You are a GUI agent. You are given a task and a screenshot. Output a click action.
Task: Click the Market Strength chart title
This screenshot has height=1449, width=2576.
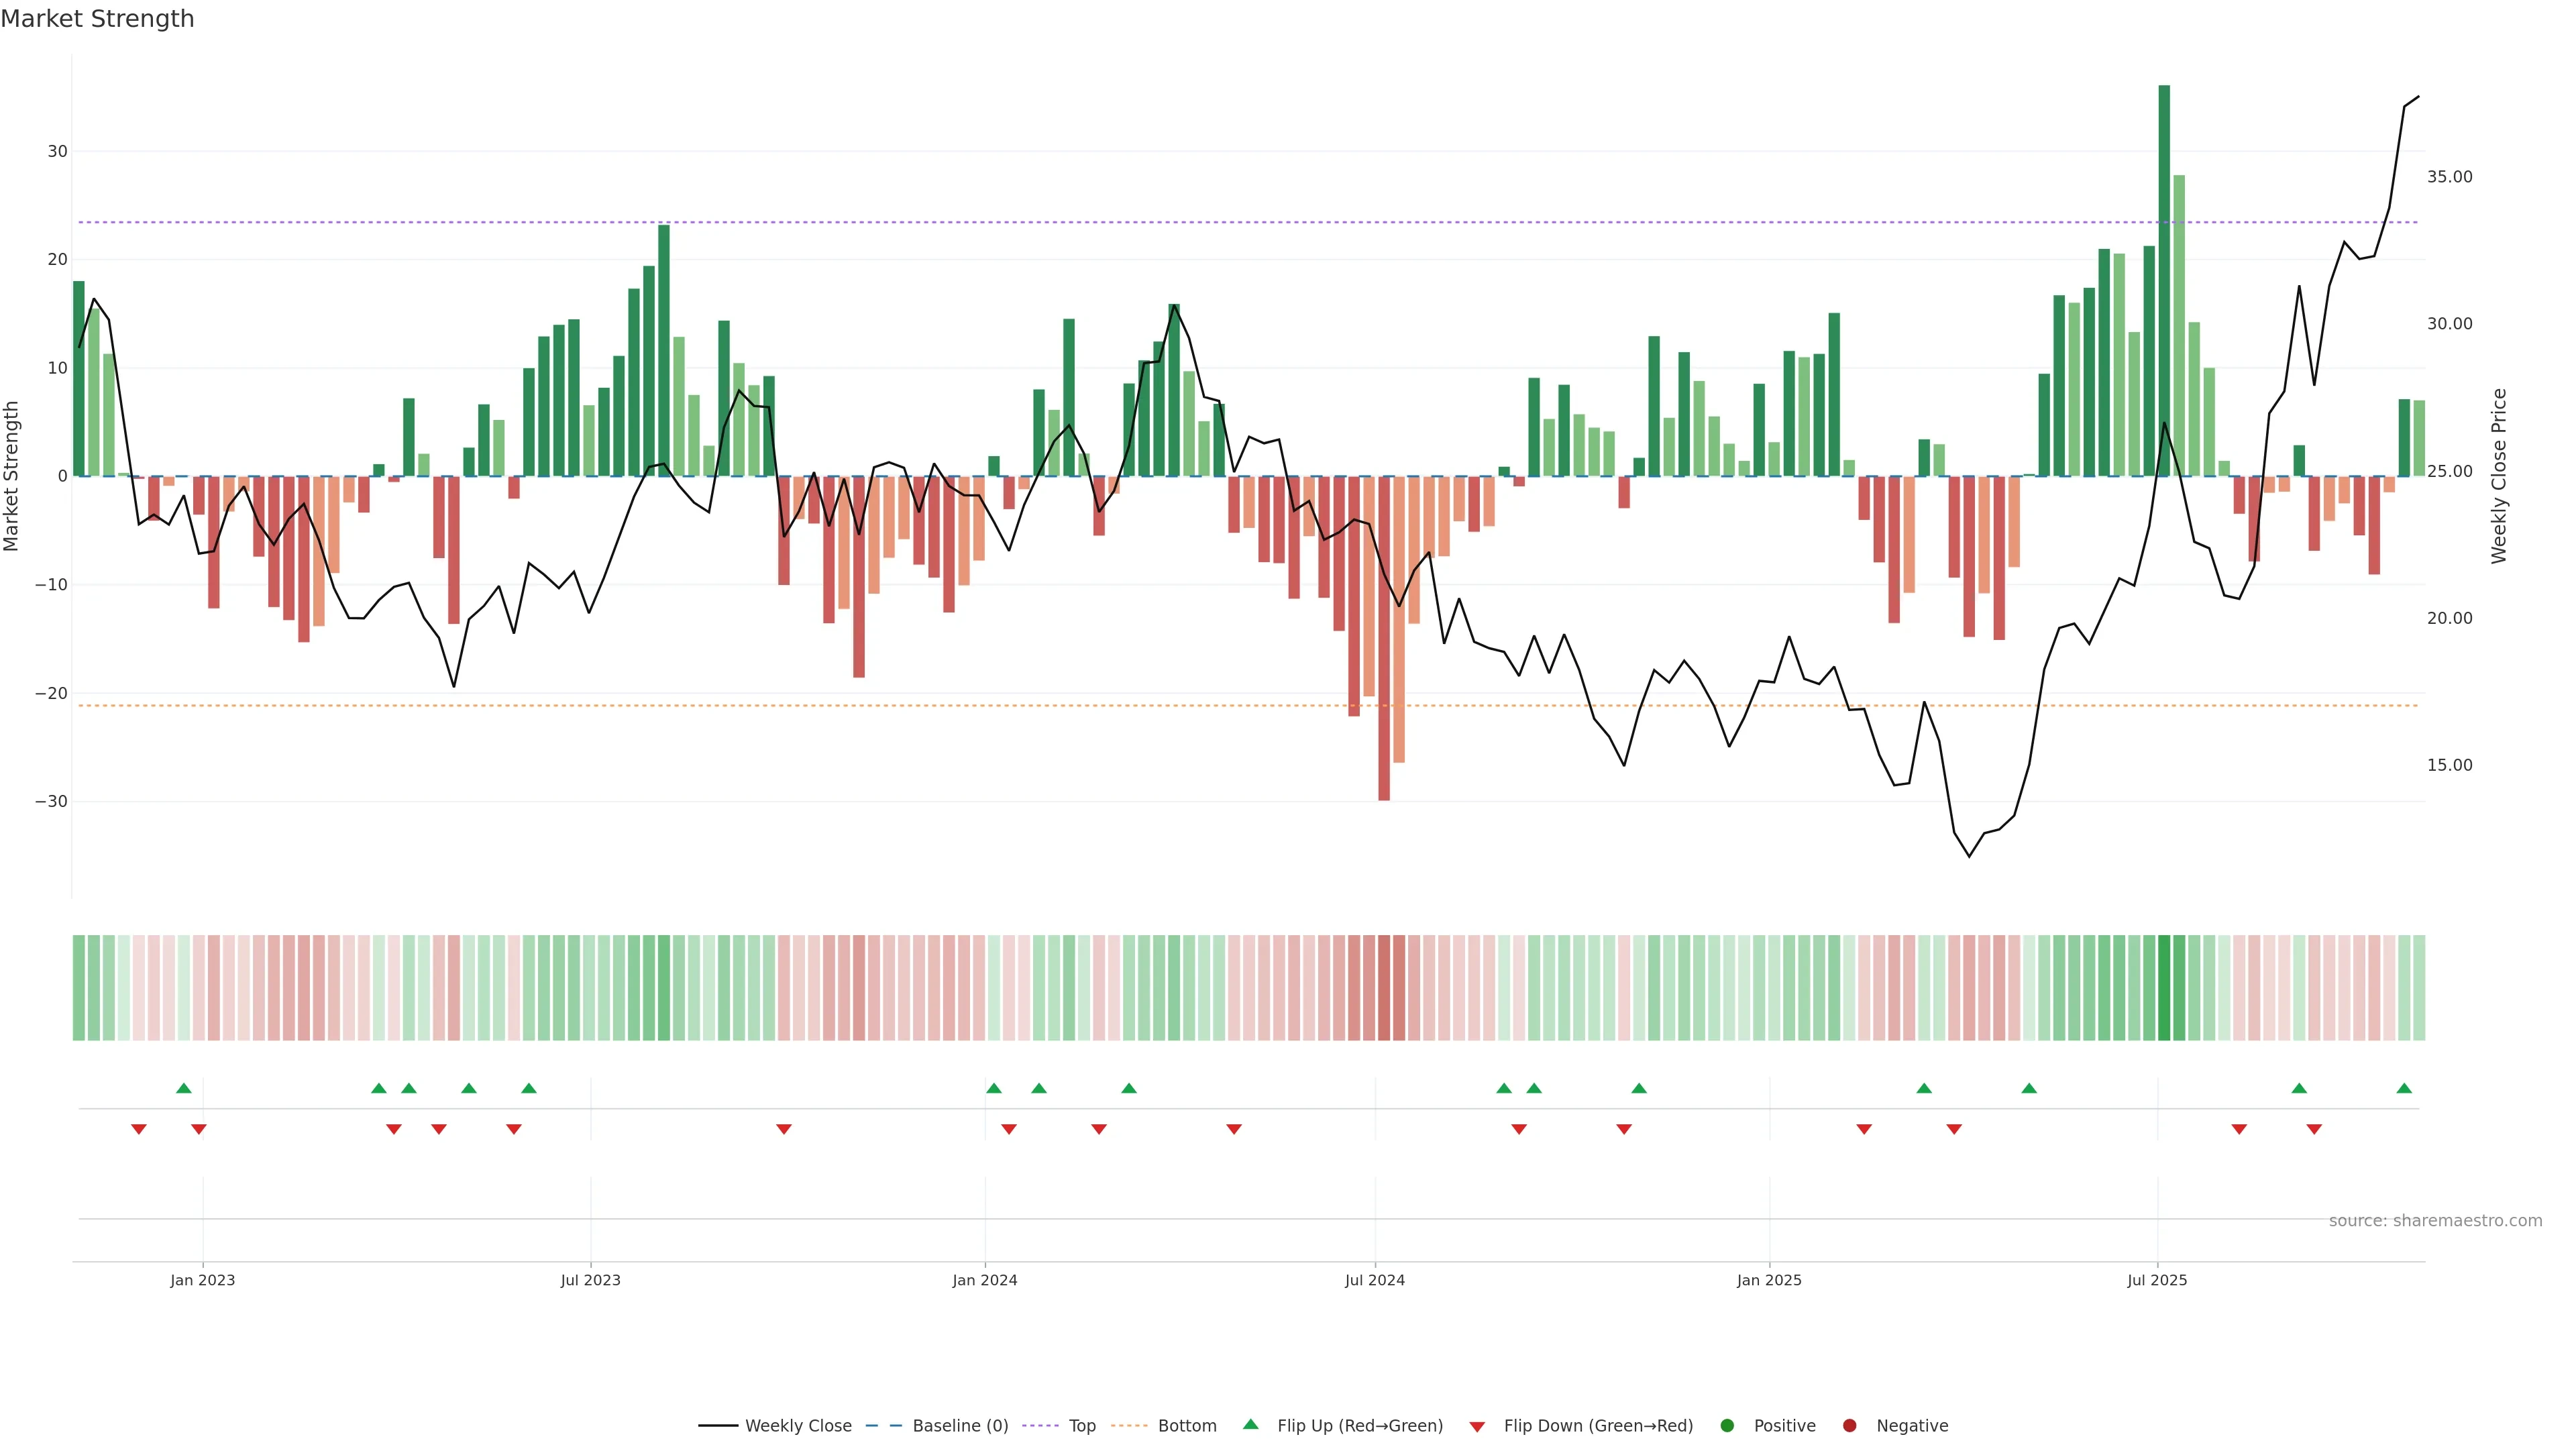(97, 19)
